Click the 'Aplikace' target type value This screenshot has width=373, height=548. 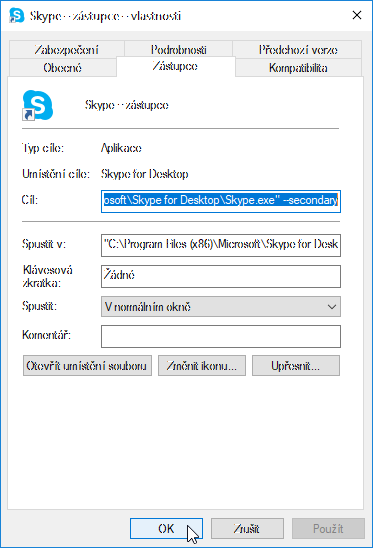click(121, 148)
